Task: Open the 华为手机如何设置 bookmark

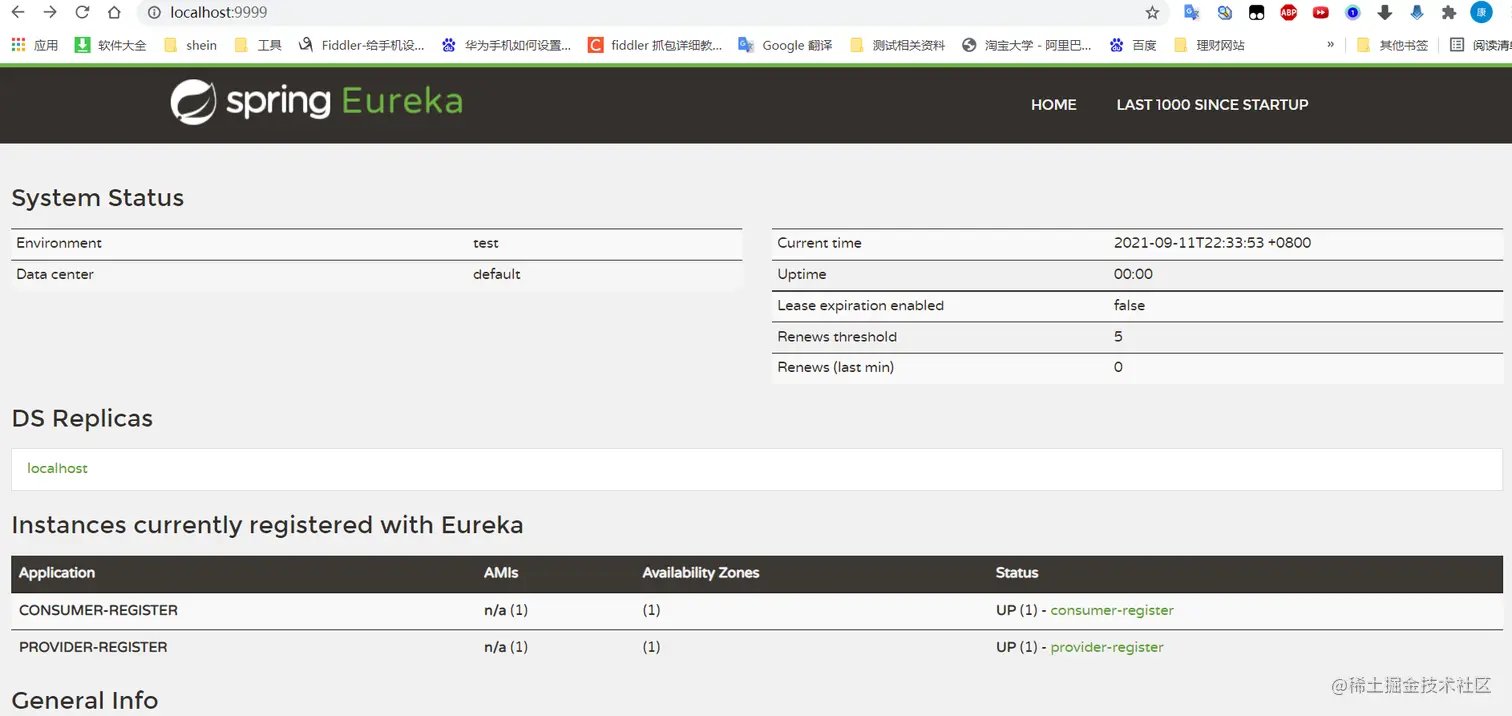Action: click(507, 45)
